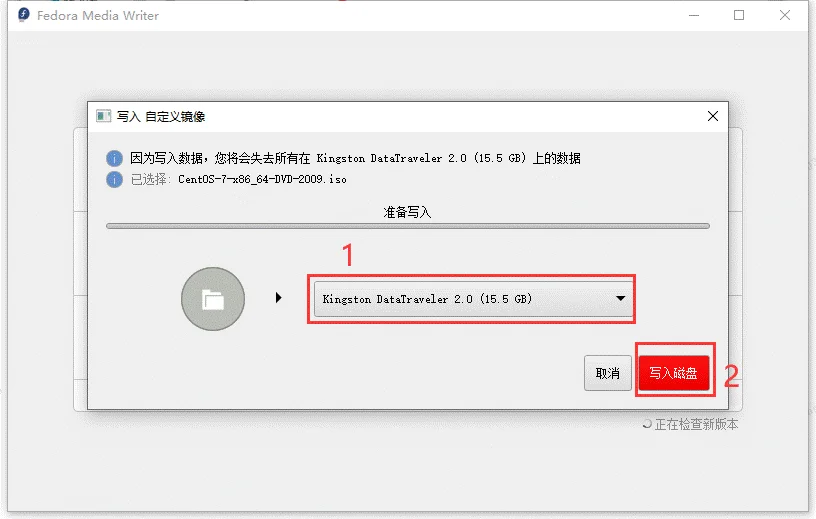Screen dimensions: 816x519
Task: Click the dropdown arrow of drive selector
Action: point(620,298)
